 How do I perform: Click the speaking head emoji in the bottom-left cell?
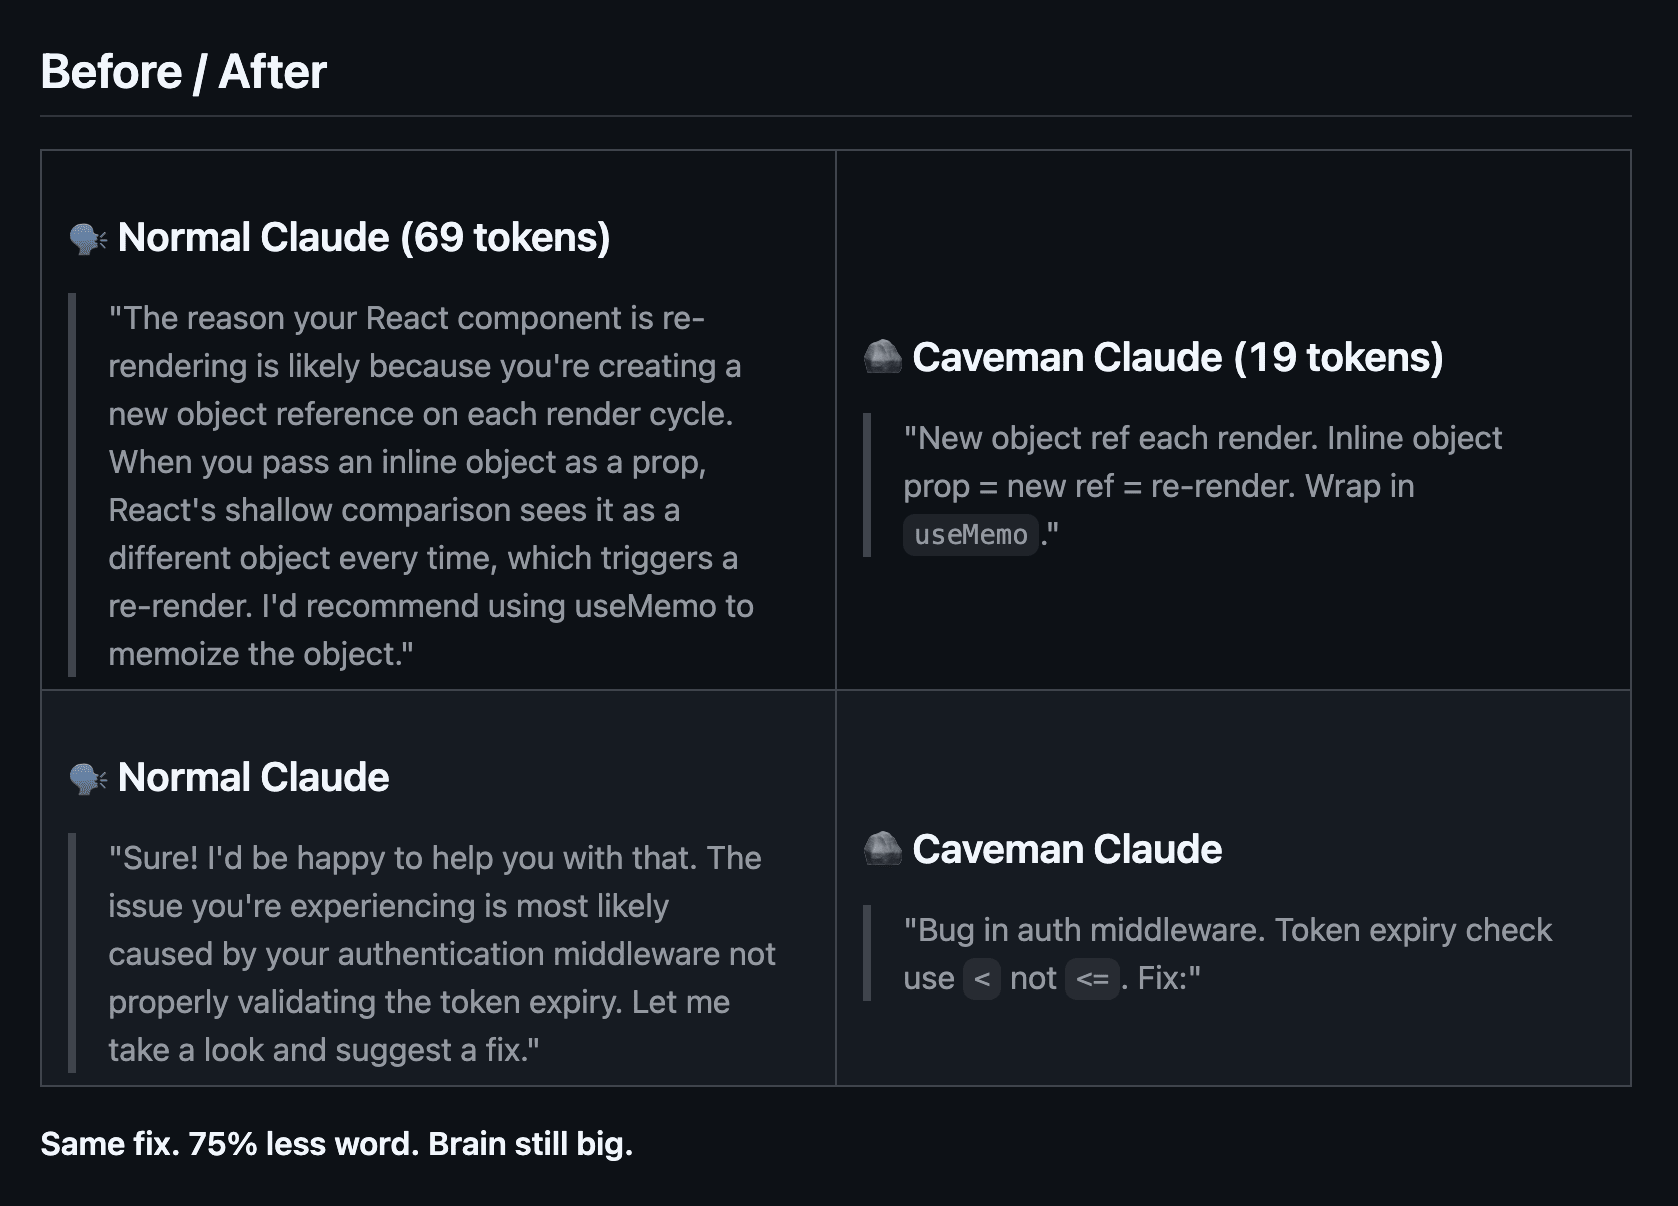pos(88,778)
